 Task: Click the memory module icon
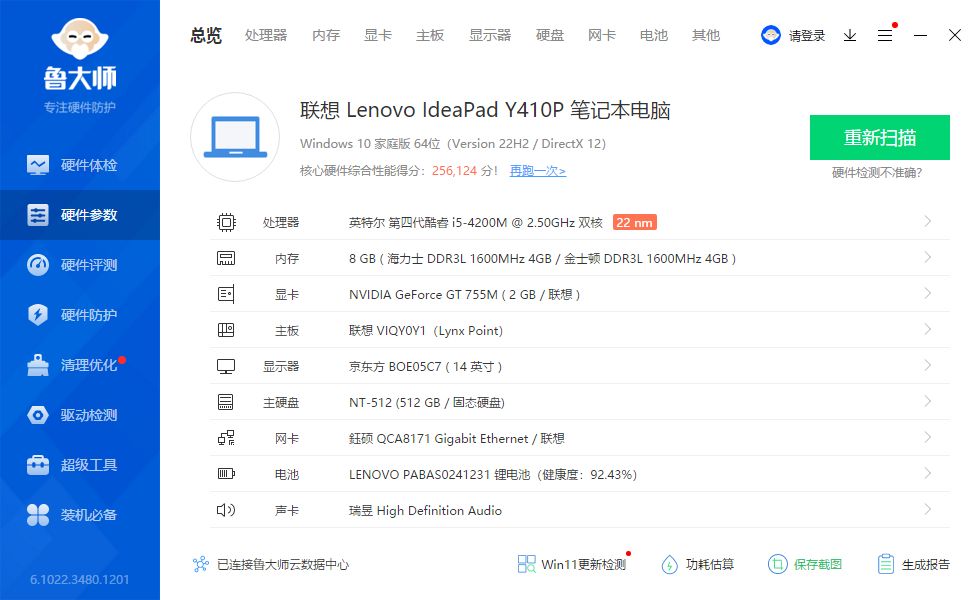click(x=226, y=258)
